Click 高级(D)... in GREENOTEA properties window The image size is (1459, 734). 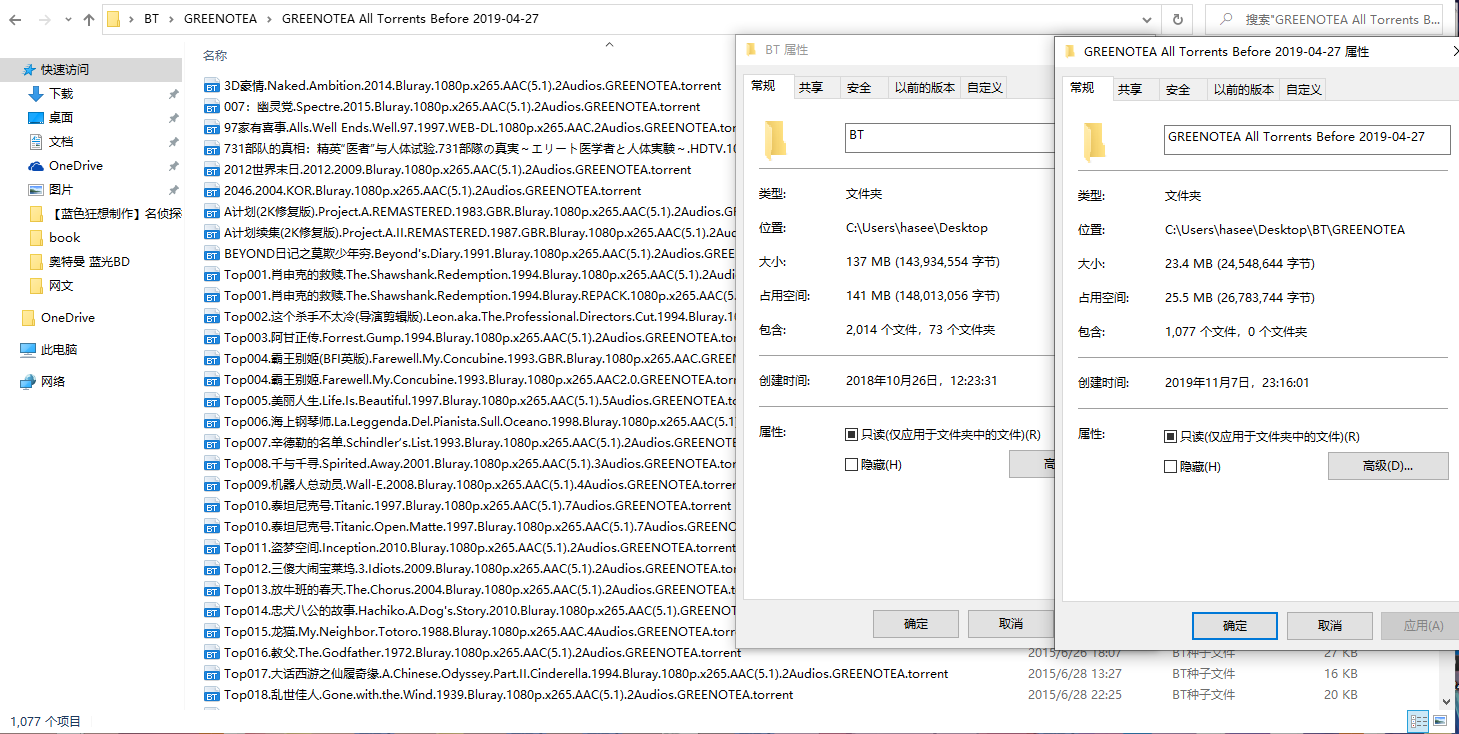[1388, 466]
